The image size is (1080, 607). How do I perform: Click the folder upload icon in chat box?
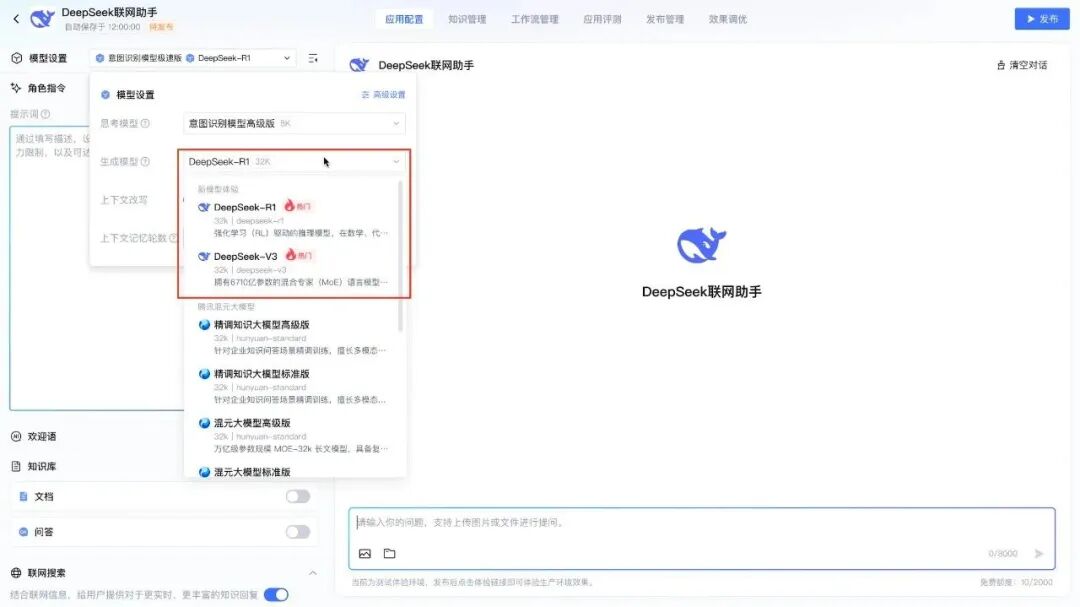[x=390, y=554]
